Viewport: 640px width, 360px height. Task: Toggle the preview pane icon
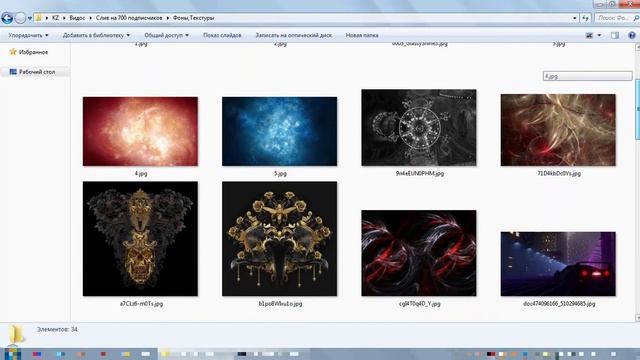coord(615,36)
